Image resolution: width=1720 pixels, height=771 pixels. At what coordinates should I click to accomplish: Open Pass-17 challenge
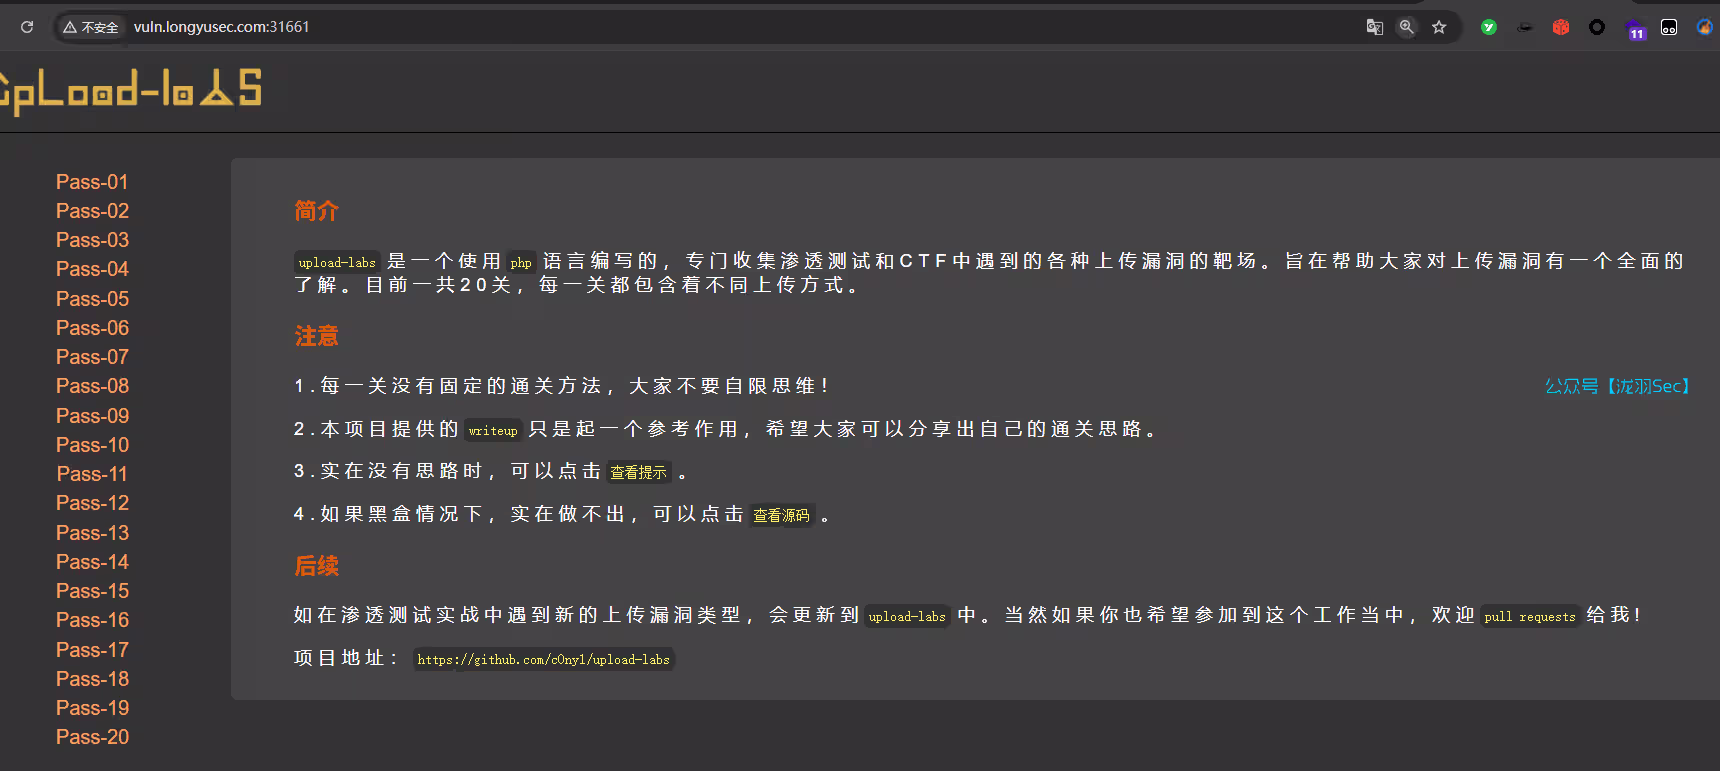pos(92,650)
